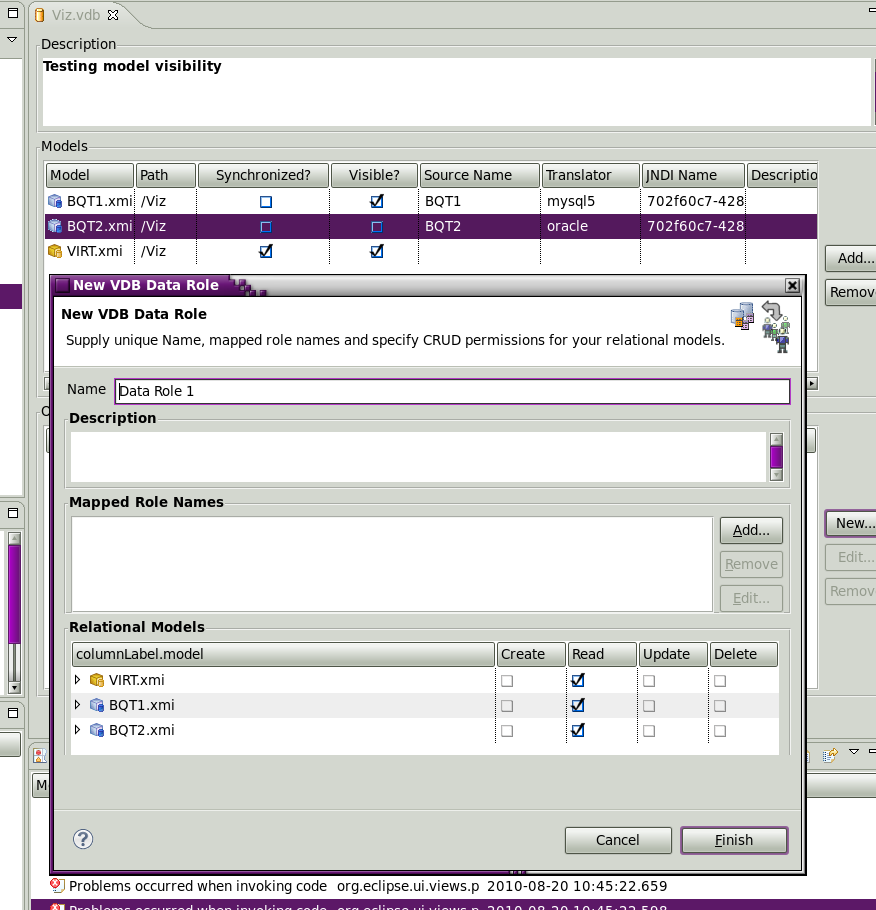The image size is (876, 910).
Task: Click the data role wizard banner icon
Action: click(x=760, y=327)
